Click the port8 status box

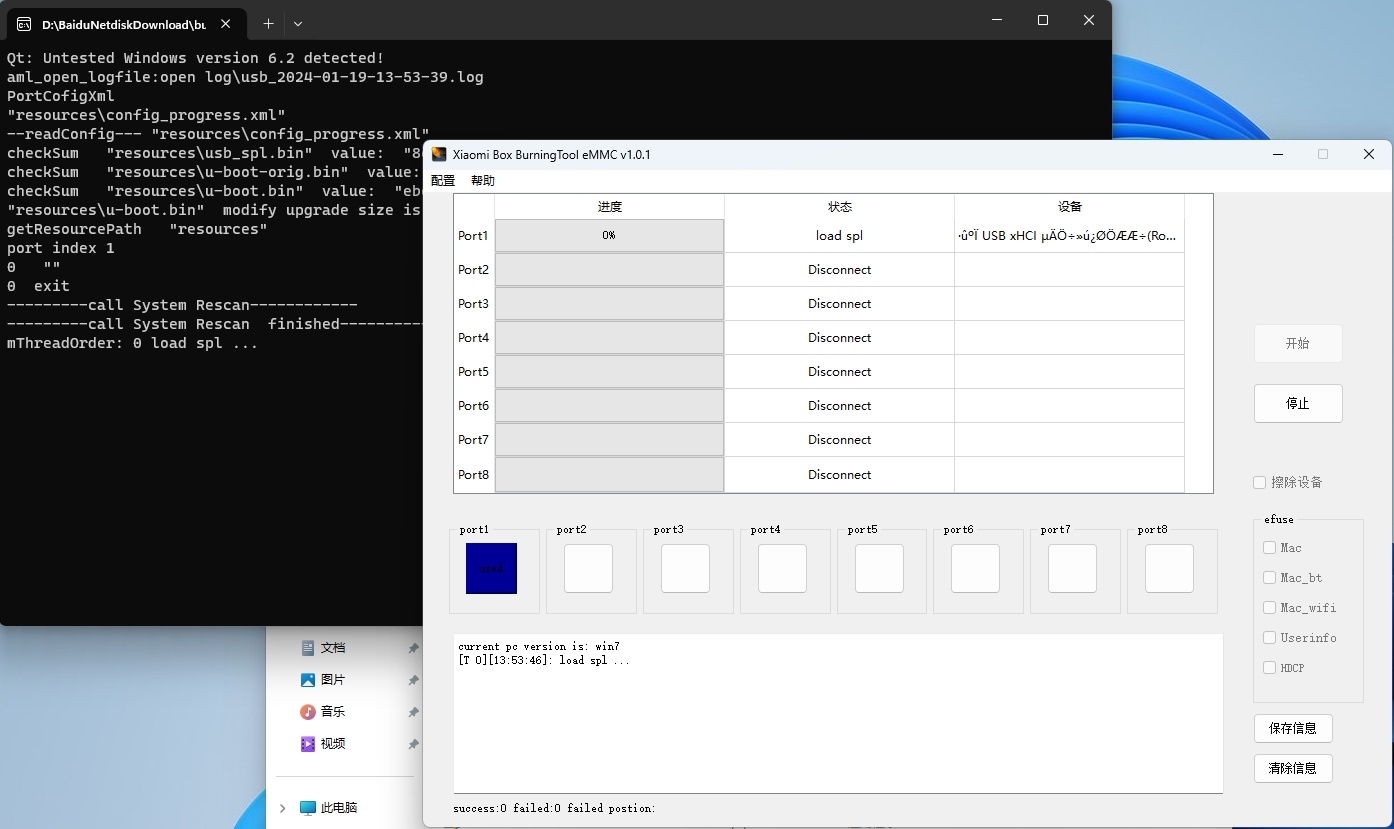pyautogui.click(x=1169, y=568)
